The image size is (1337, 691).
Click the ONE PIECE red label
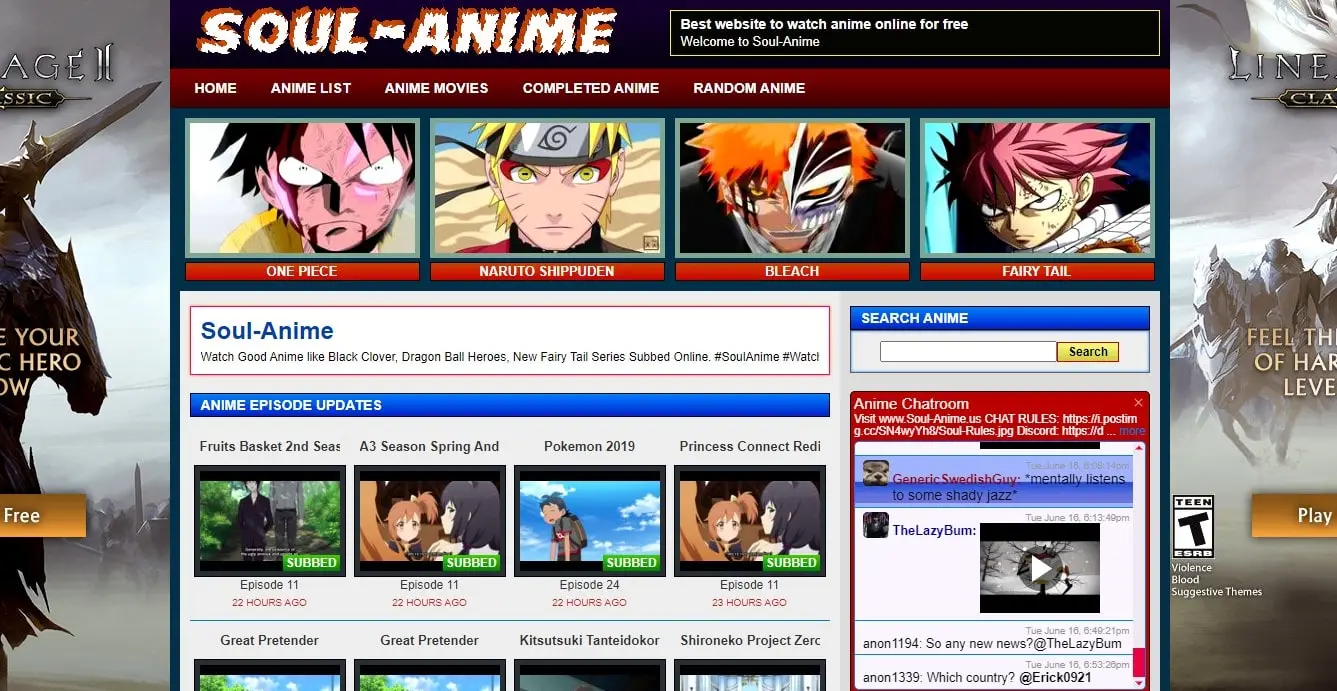[x=302, y=271]
